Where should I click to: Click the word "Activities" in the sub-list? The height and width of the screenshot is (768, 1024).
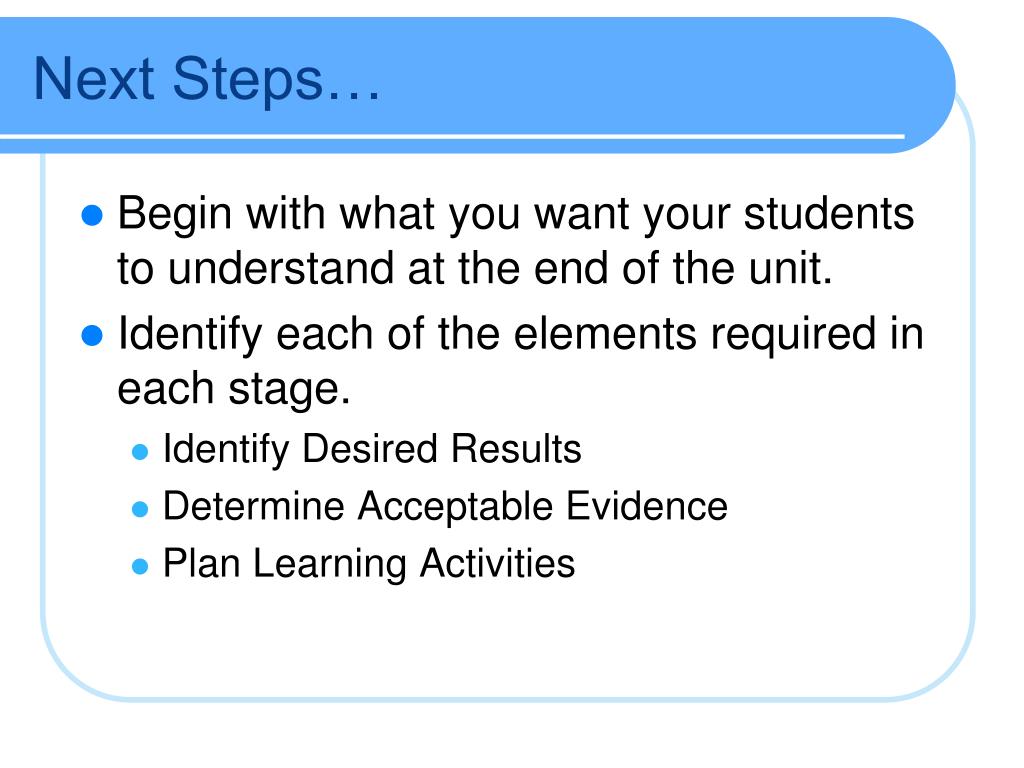(497, 563)
